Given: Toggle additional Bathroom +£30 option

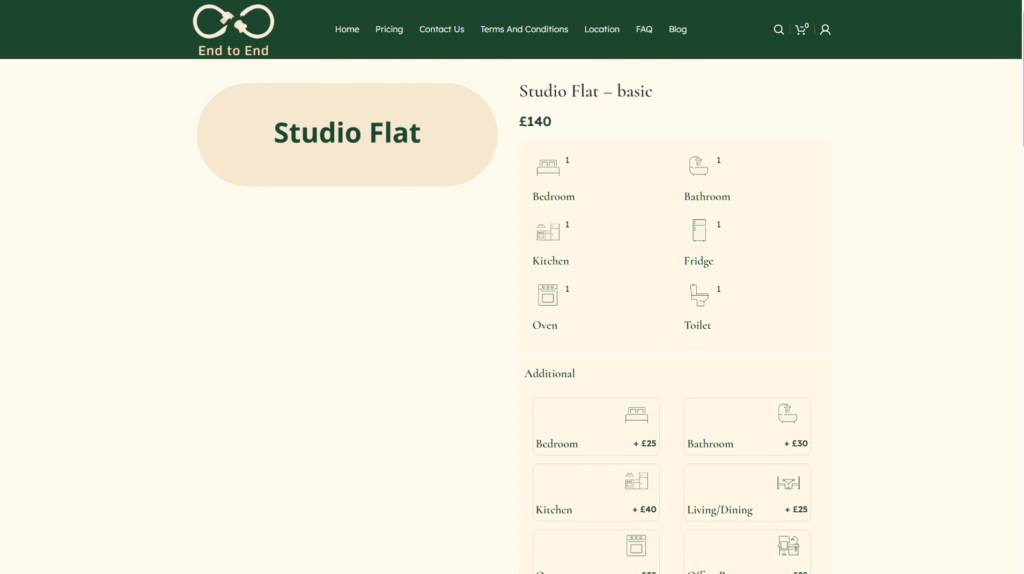Looking at the screenshot, I should tap(747, 427).
